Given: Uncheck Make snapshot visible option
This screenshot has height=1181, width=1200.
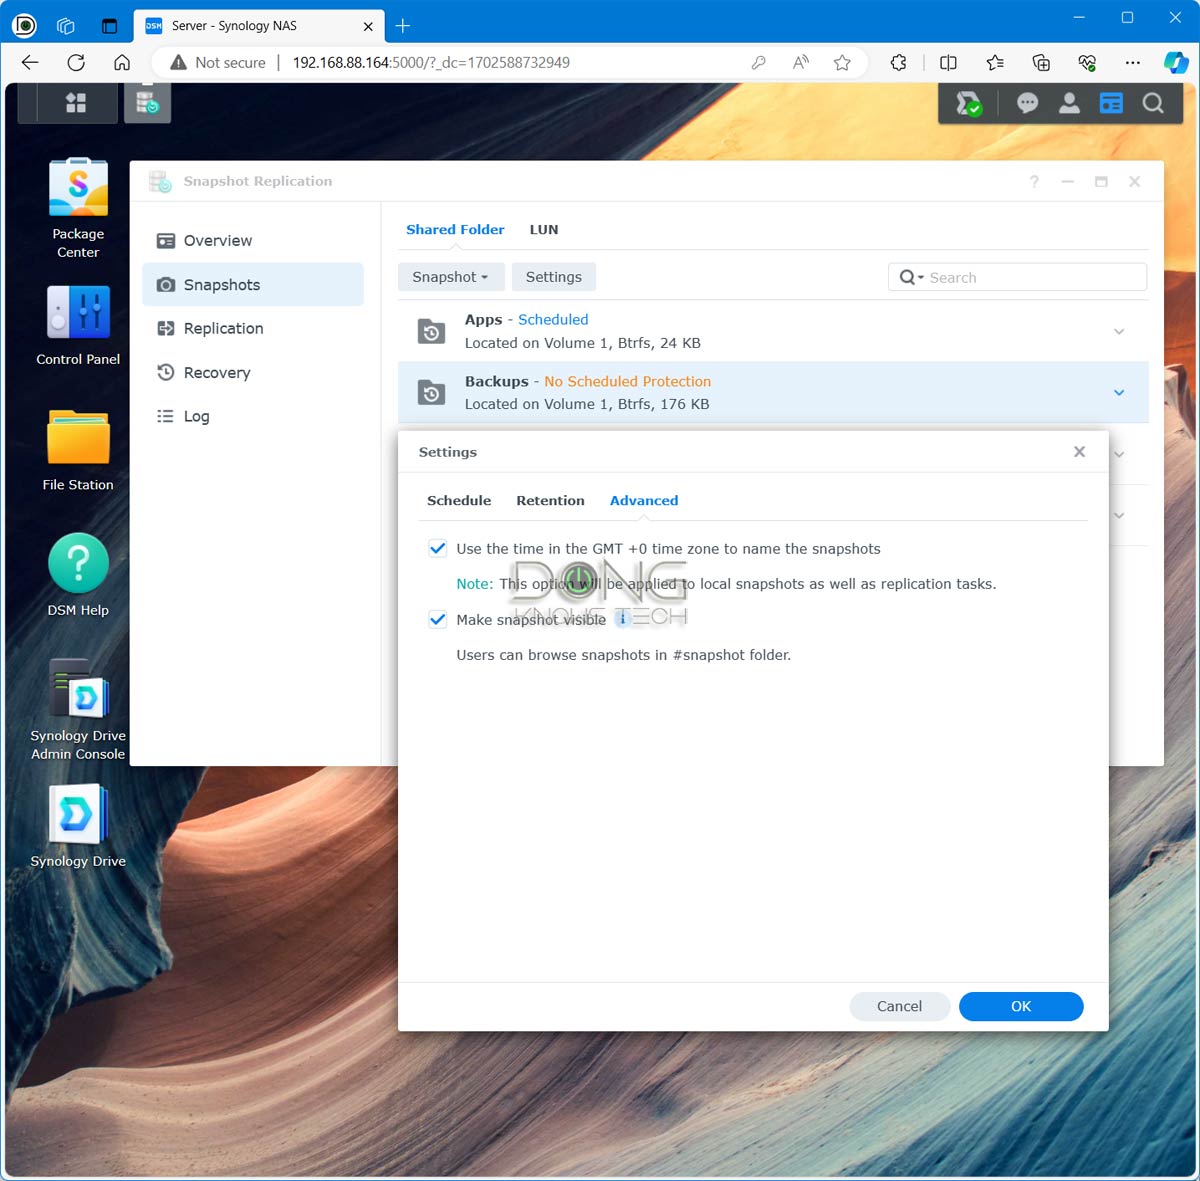Looking at the screenshot, I should pyautogui.click(x=438, y=619).
